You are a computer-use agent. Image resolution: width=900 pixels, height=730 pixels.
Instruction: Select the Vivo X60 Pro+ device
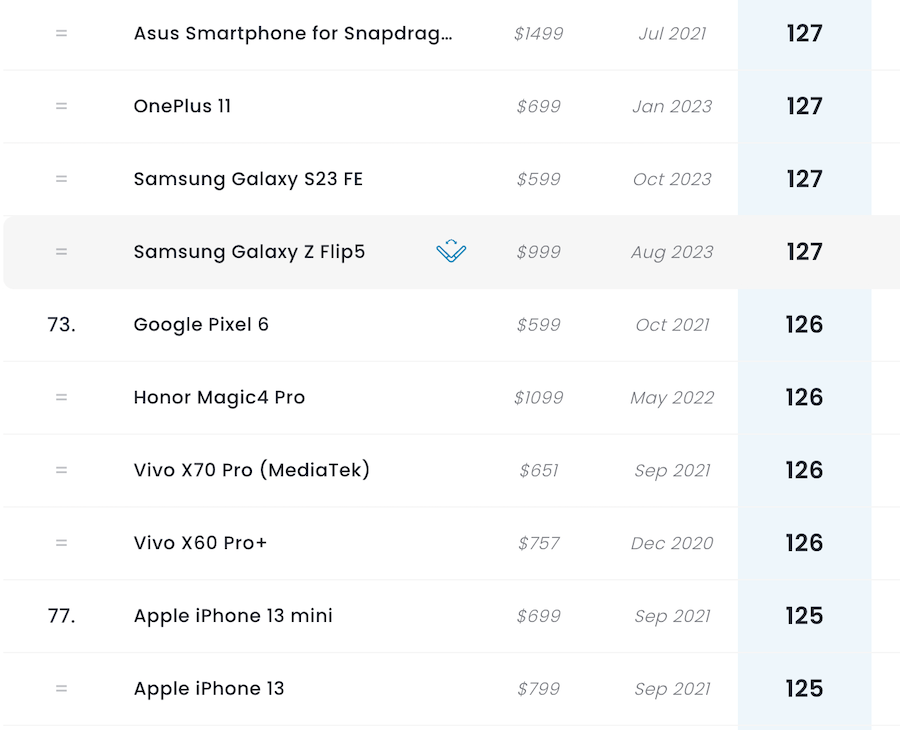200,543
